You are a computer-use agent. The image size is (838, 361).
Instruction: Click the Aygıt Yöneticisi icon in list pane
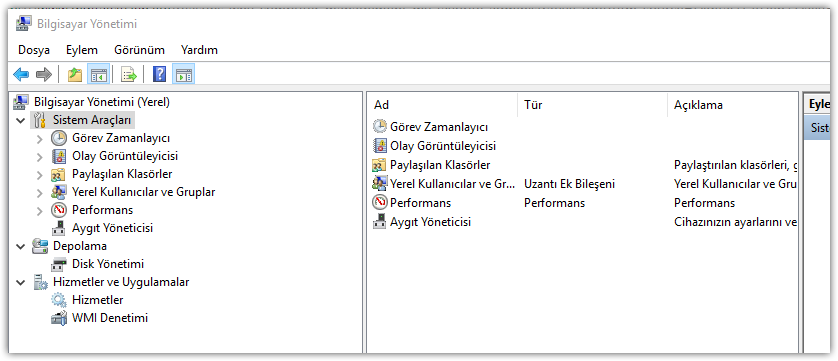click(x=379, y=221)
